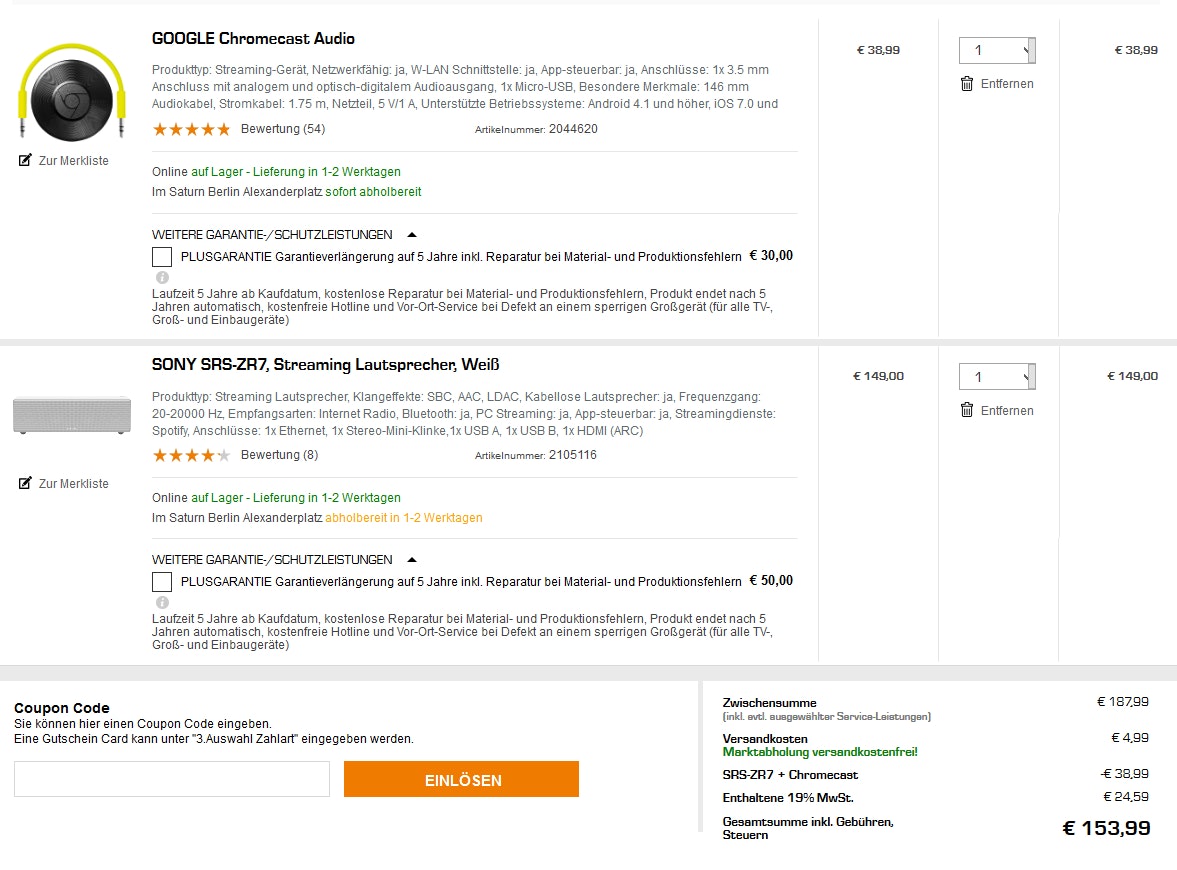Click the Sony speaker product image
The image size is (1177, 870).
pos(72,414)
